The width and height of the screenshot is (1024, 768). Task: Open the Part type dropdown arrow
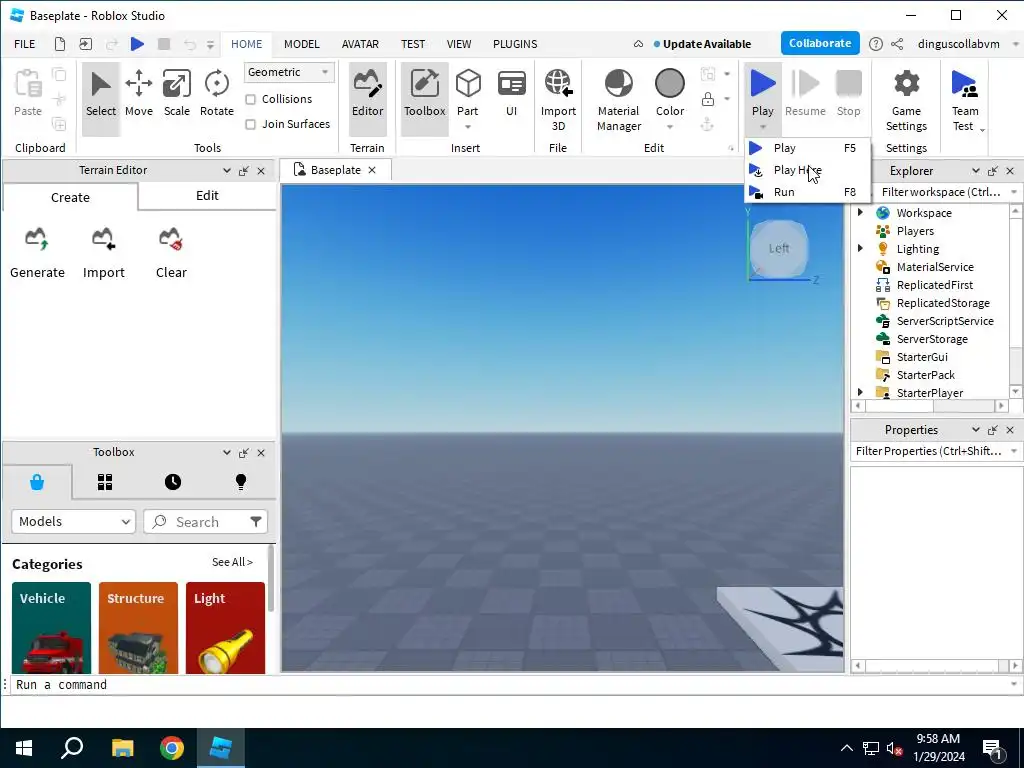468,127
